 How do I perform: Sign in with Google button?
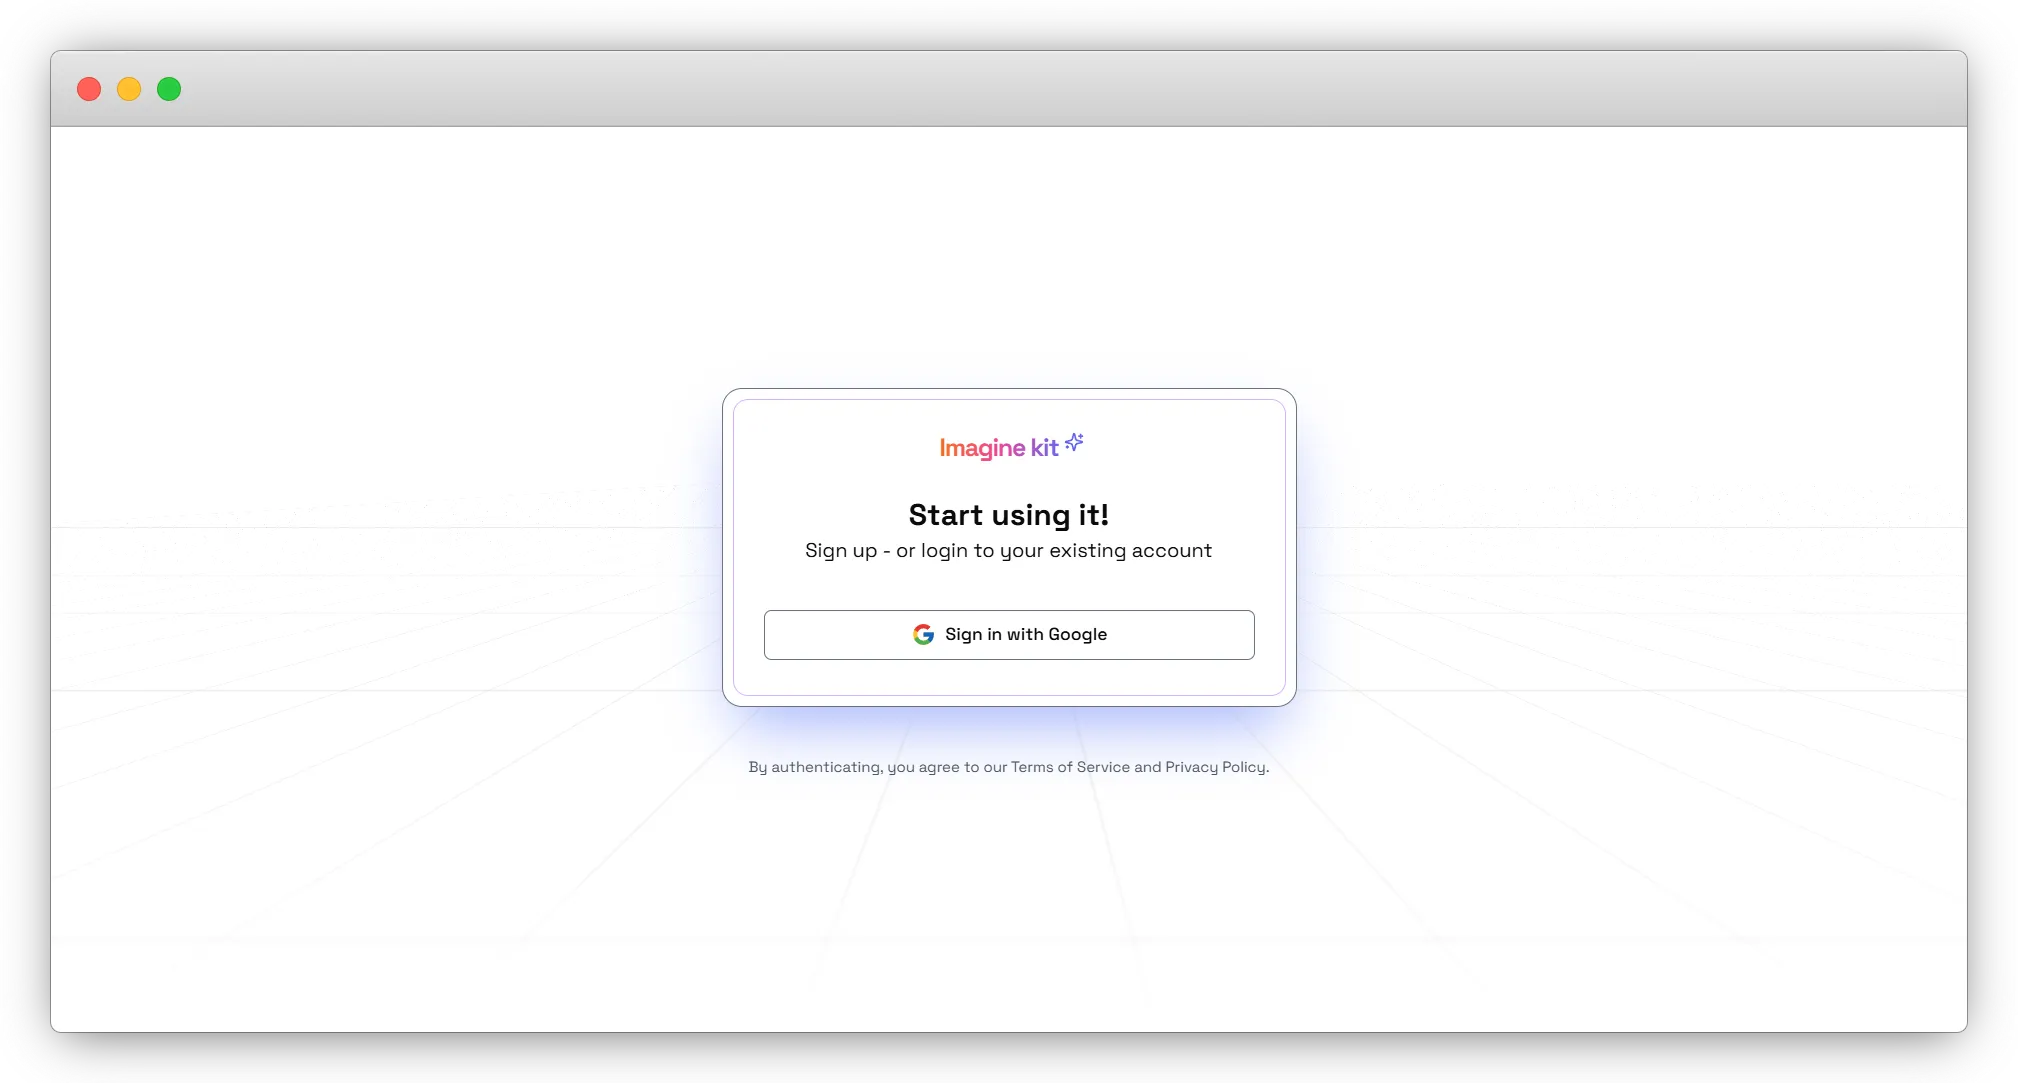coord(1009,635)
